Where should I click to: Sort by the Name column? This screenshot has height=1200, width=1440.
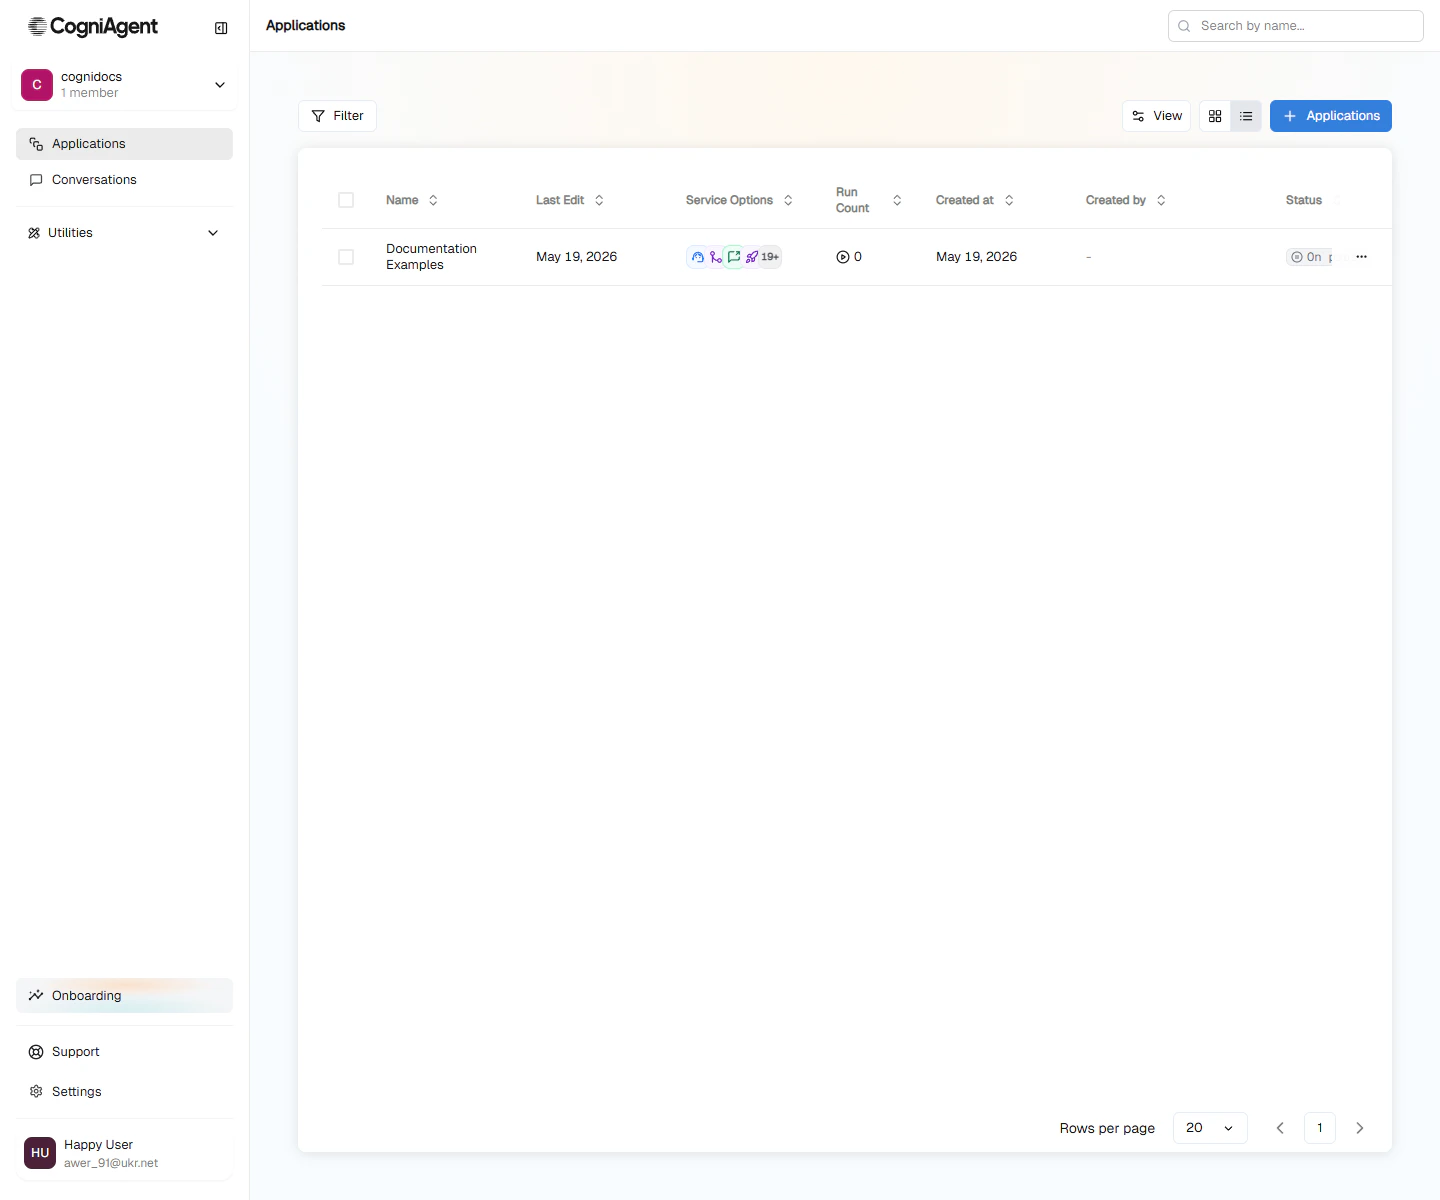click(412, 200)
